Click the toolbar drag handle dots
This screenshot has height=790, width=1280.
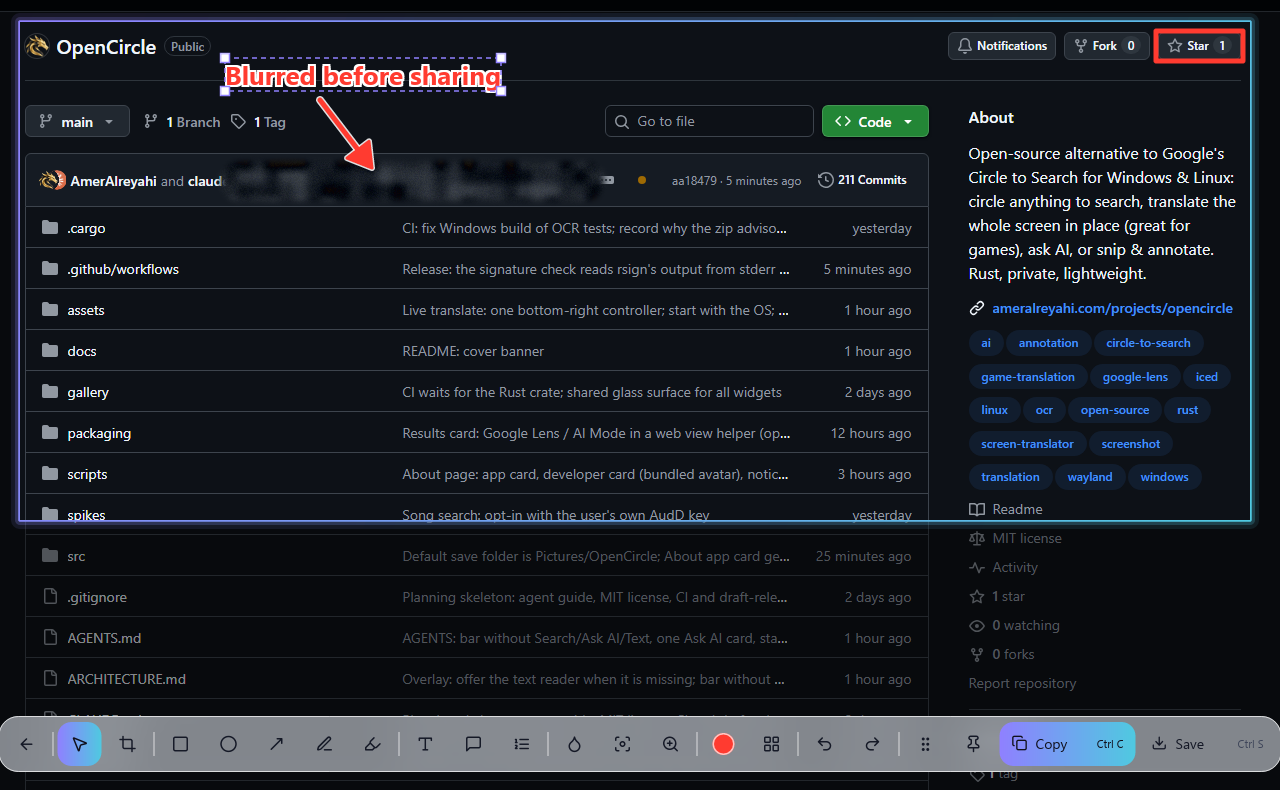pos(925,744)
